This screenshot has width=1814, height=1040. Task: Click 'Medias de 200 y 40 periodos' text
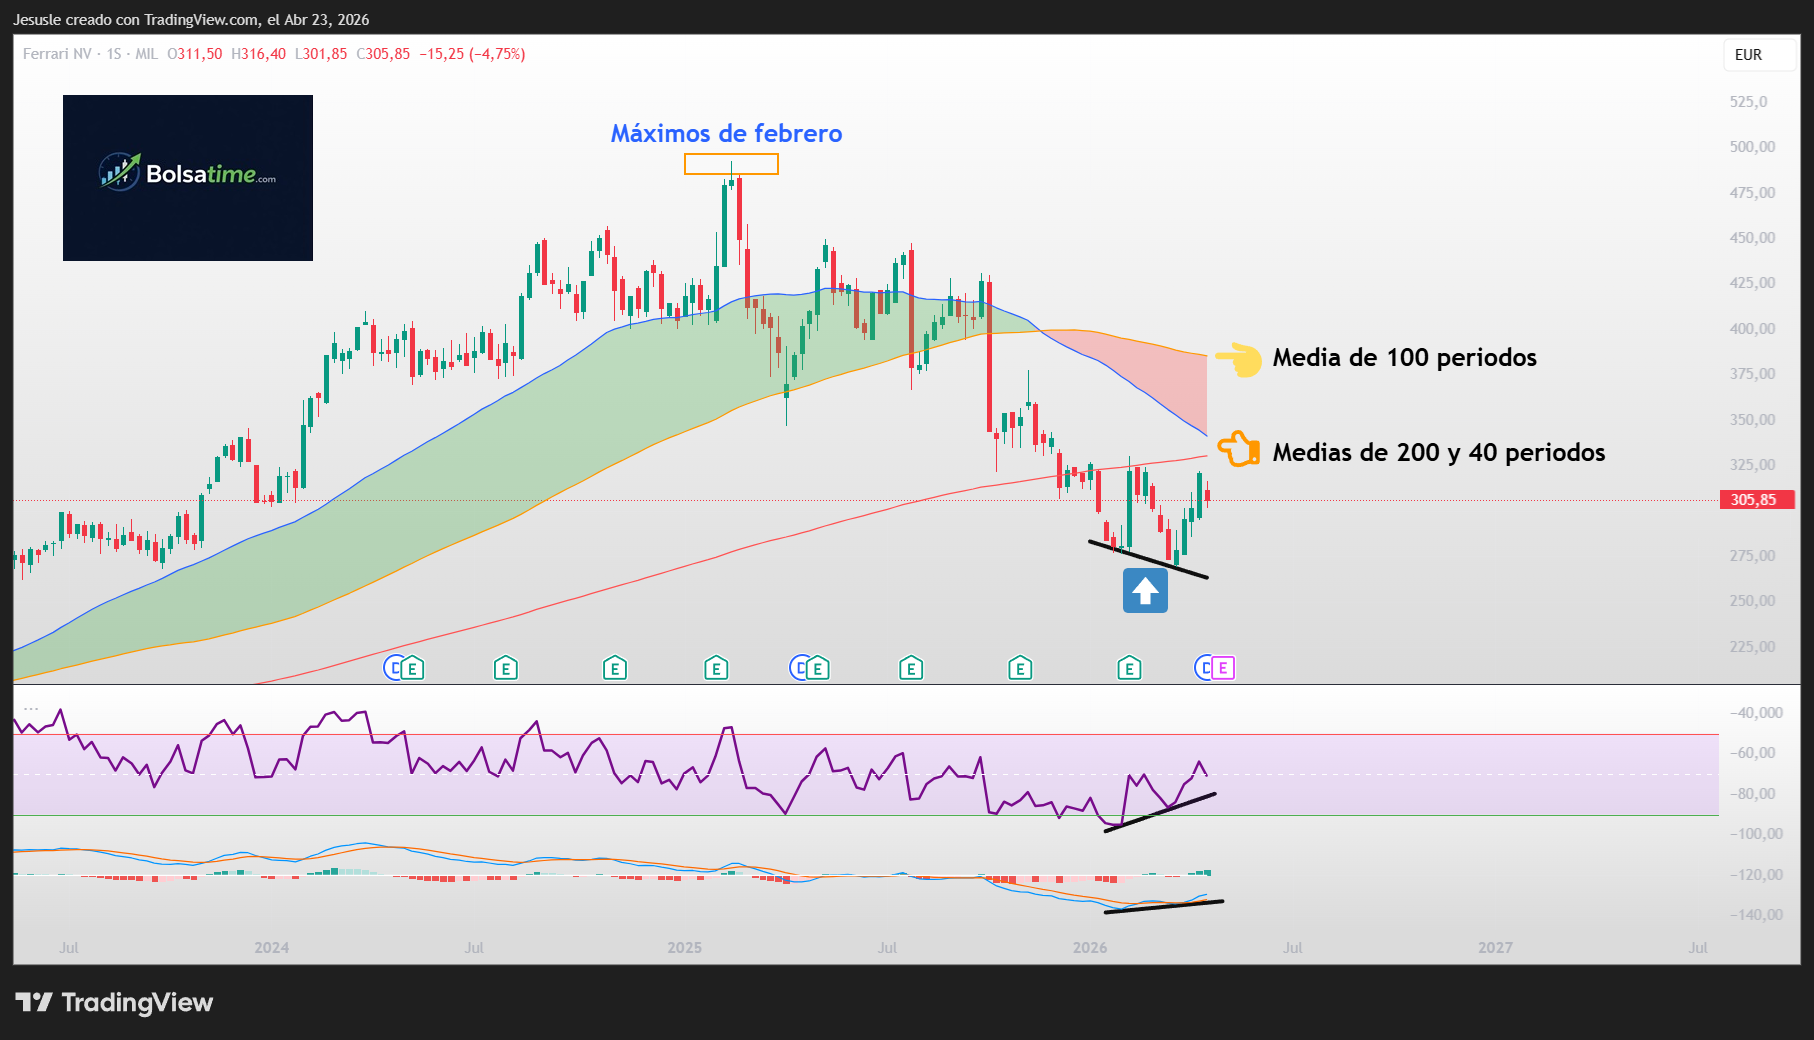coord(1438,453)
